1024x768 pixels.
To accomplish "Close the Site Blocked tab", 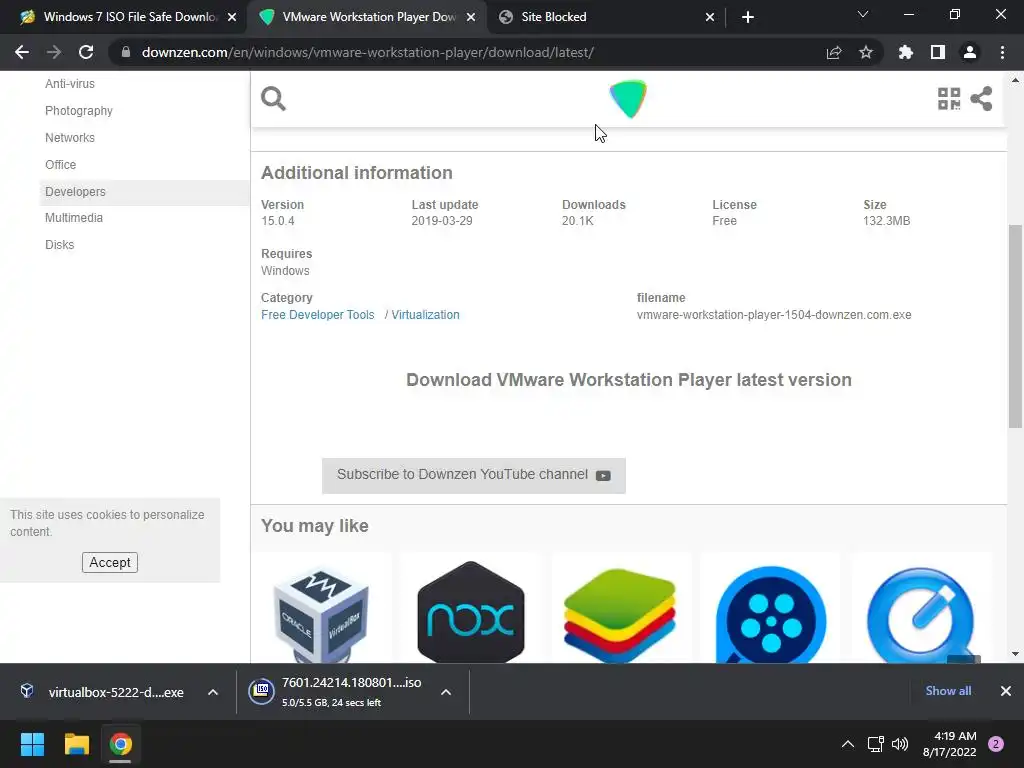I will (710, 17).
